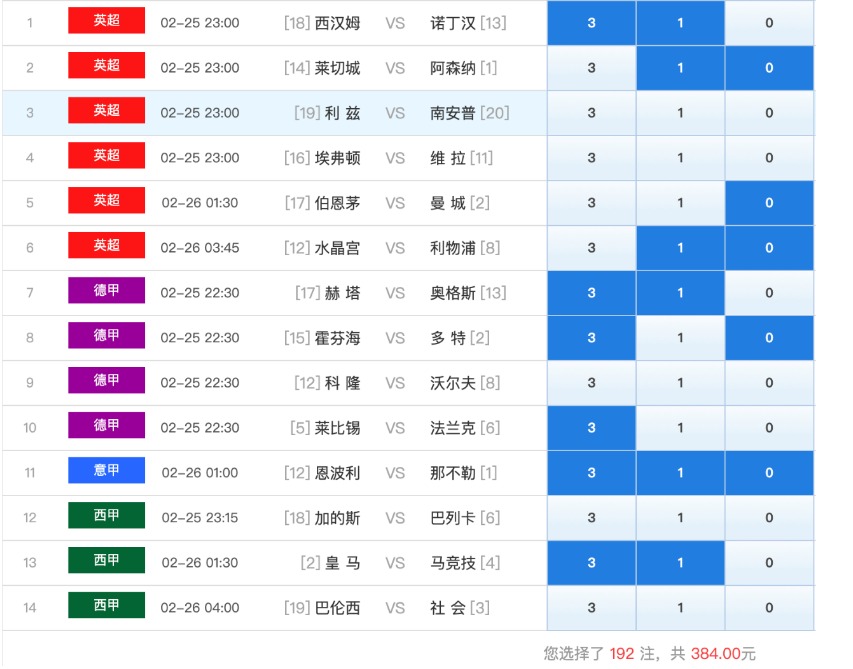Click the 02-26 04:00 kickoff time
The height and width of the screenshot is (669, 853).
(x=200, y=608)
